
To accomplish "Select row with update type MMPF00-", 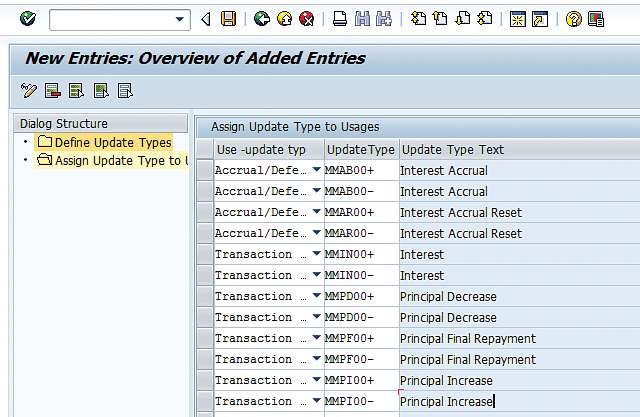I will click(x=205, y=360).
